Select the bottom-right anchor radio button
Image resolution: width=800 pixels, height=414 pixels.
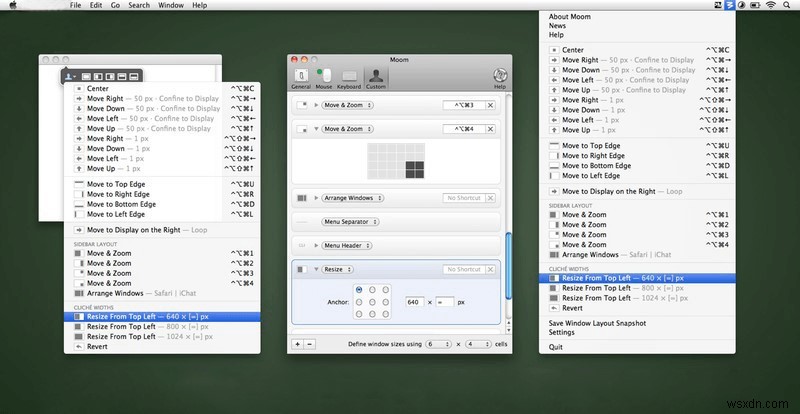pyautogui.click(x=385, y=312)
